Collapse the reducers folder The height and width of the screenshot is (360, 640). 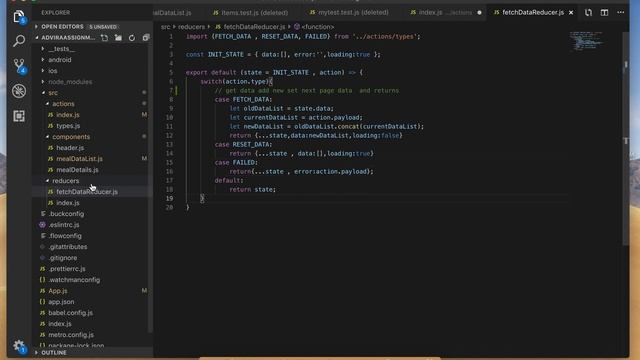65,181
